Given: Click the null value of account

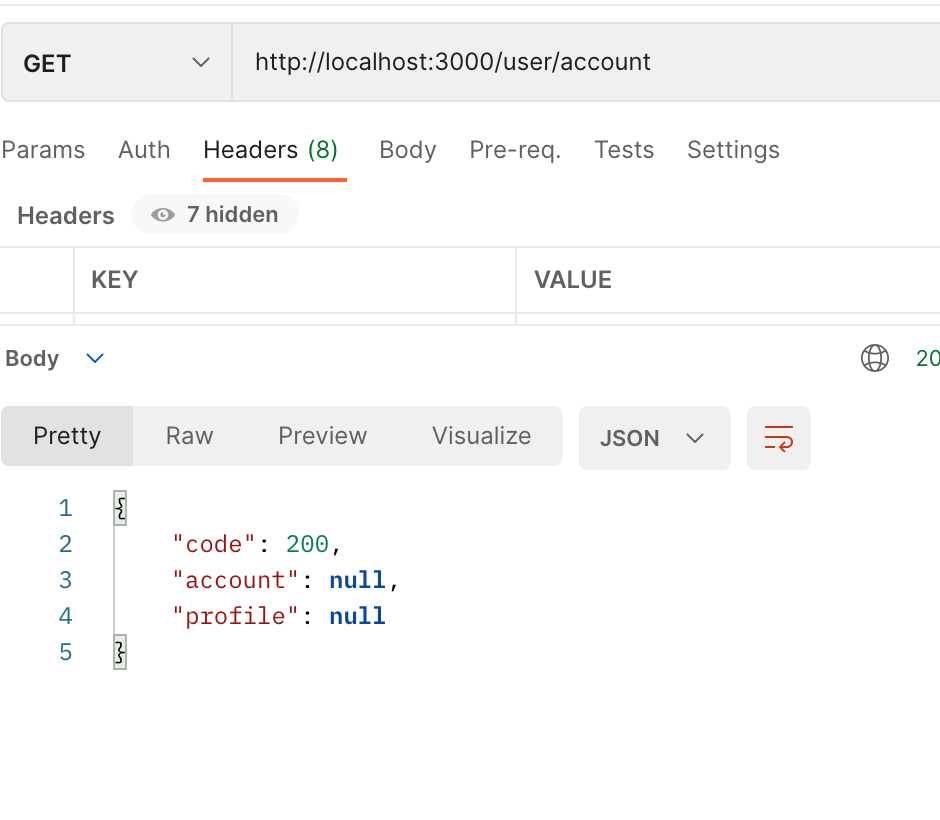Looking at the screenshot, I should coord(357,580).
